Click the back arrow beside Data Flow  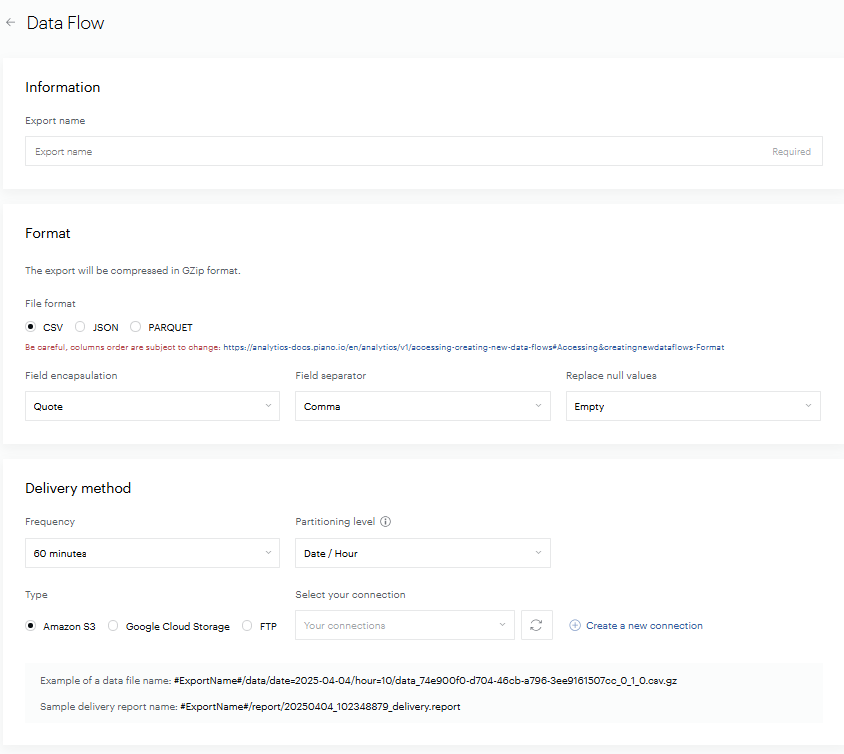(11, 22)
